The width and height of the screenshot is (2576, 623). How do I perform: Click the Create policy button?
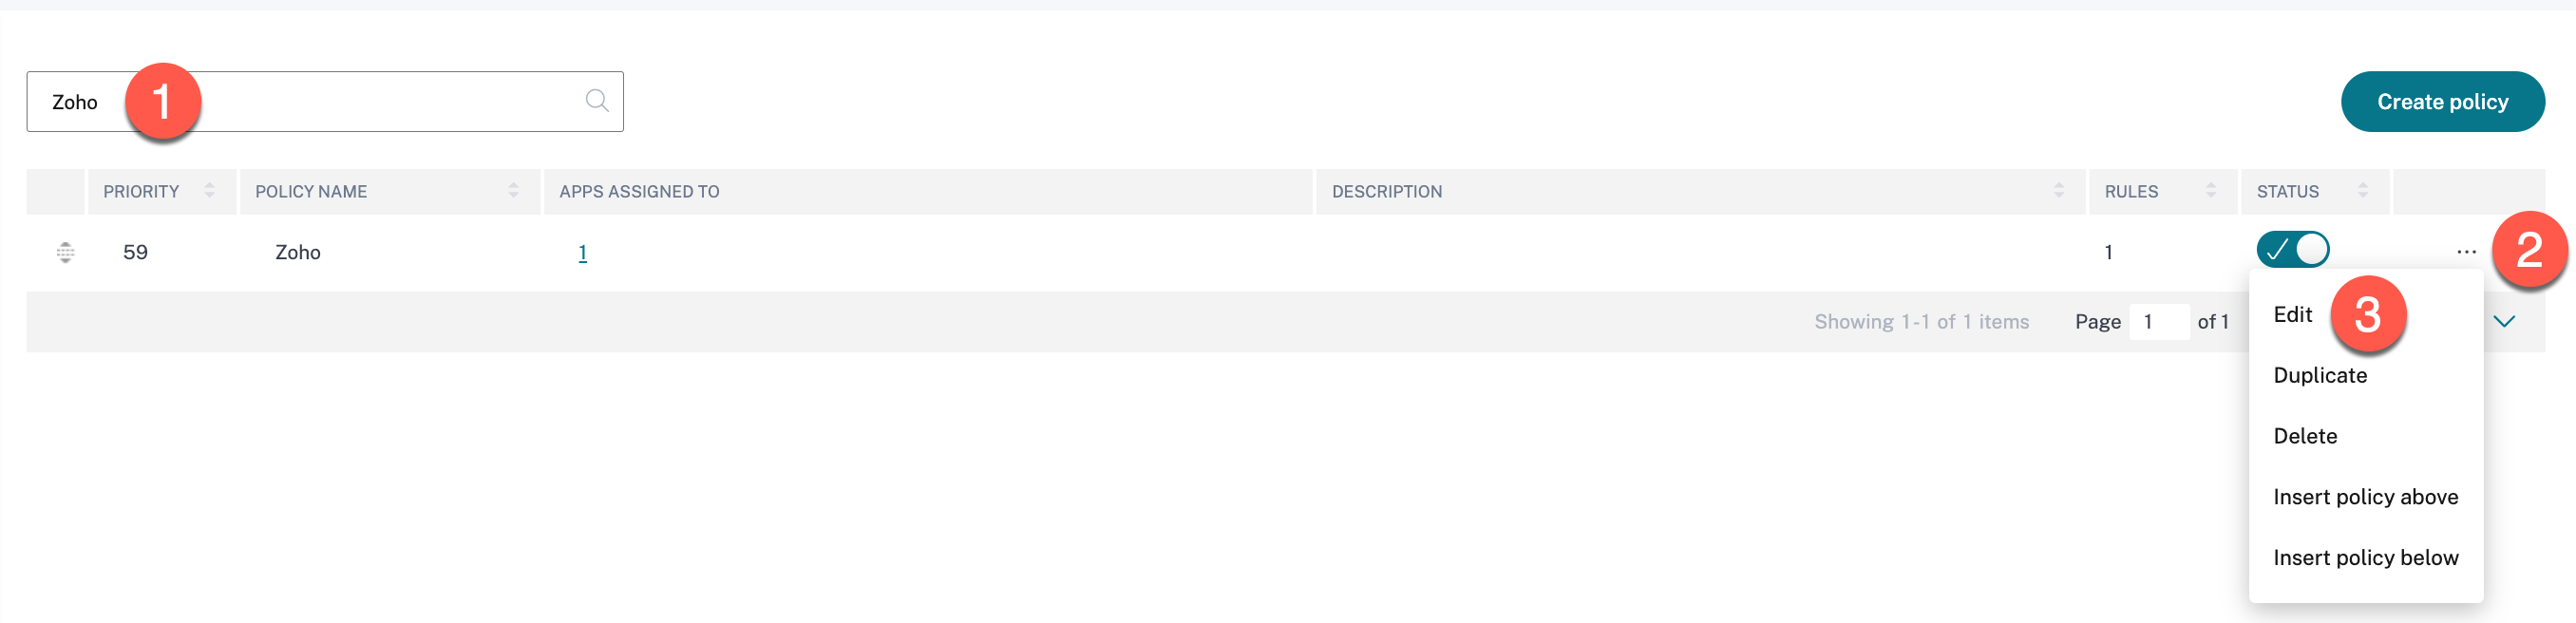2442,102
